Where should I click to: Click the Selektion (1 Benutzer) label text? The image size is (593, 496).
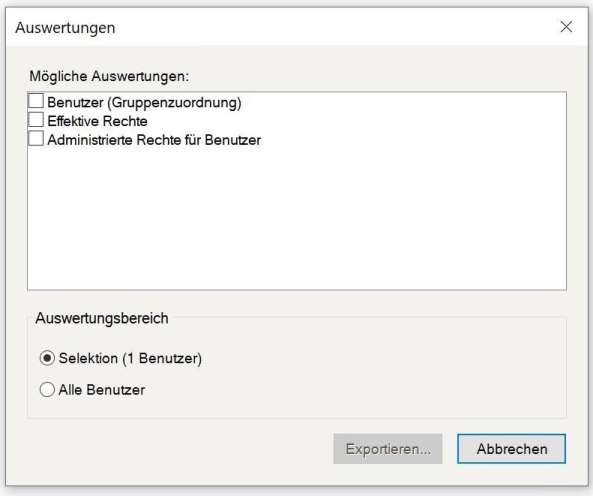(x=130, y=358)
